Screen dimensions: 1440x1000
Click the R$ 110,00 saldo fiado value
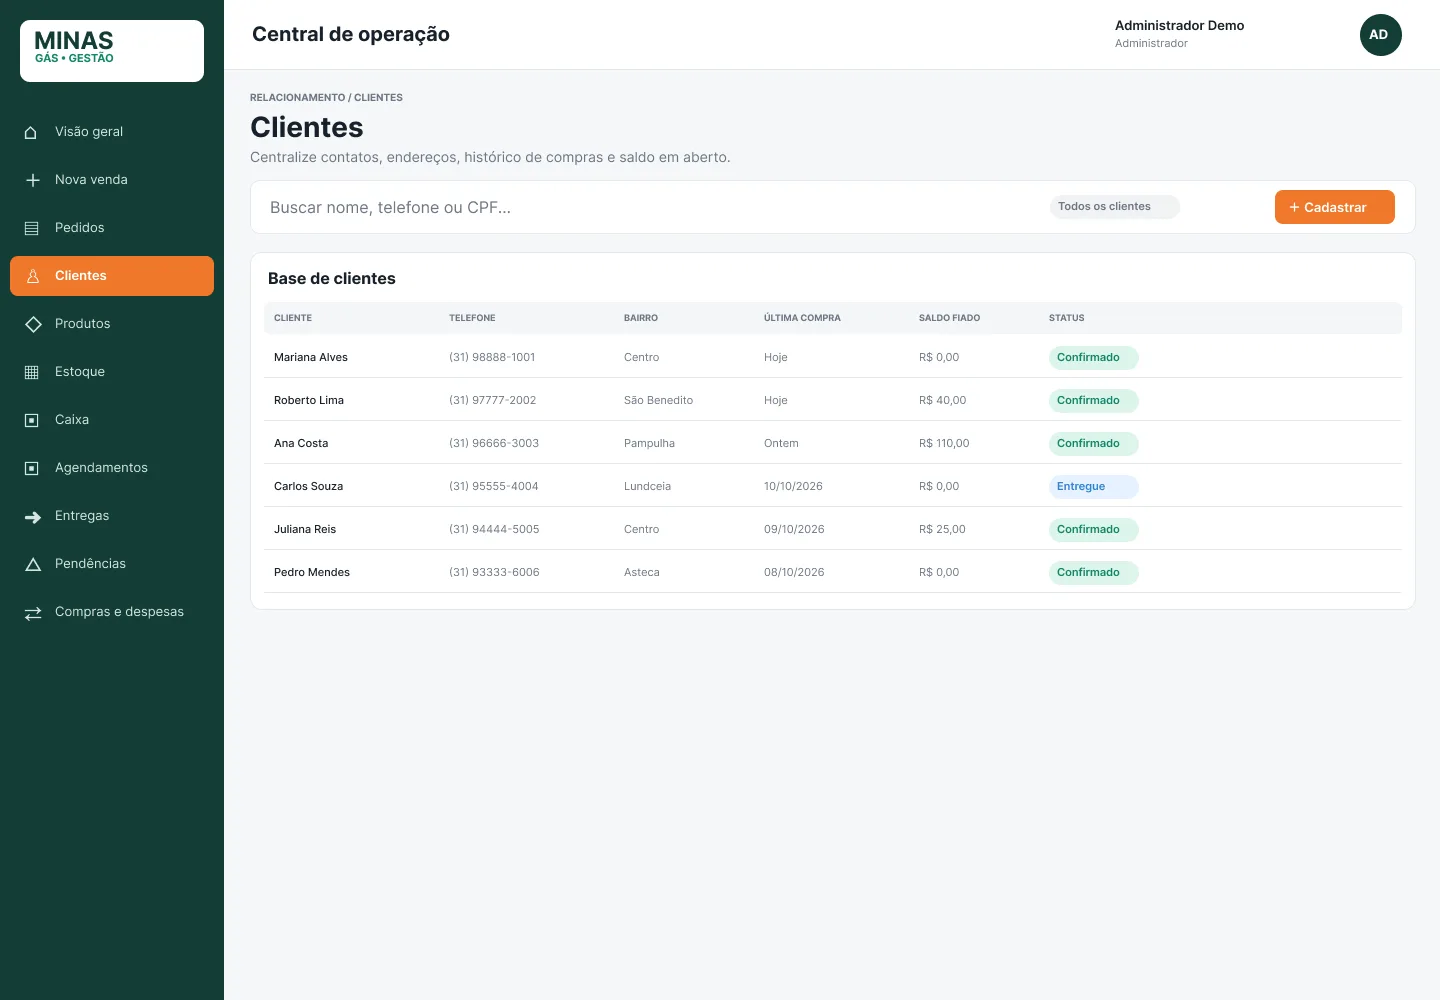(944, 443)
